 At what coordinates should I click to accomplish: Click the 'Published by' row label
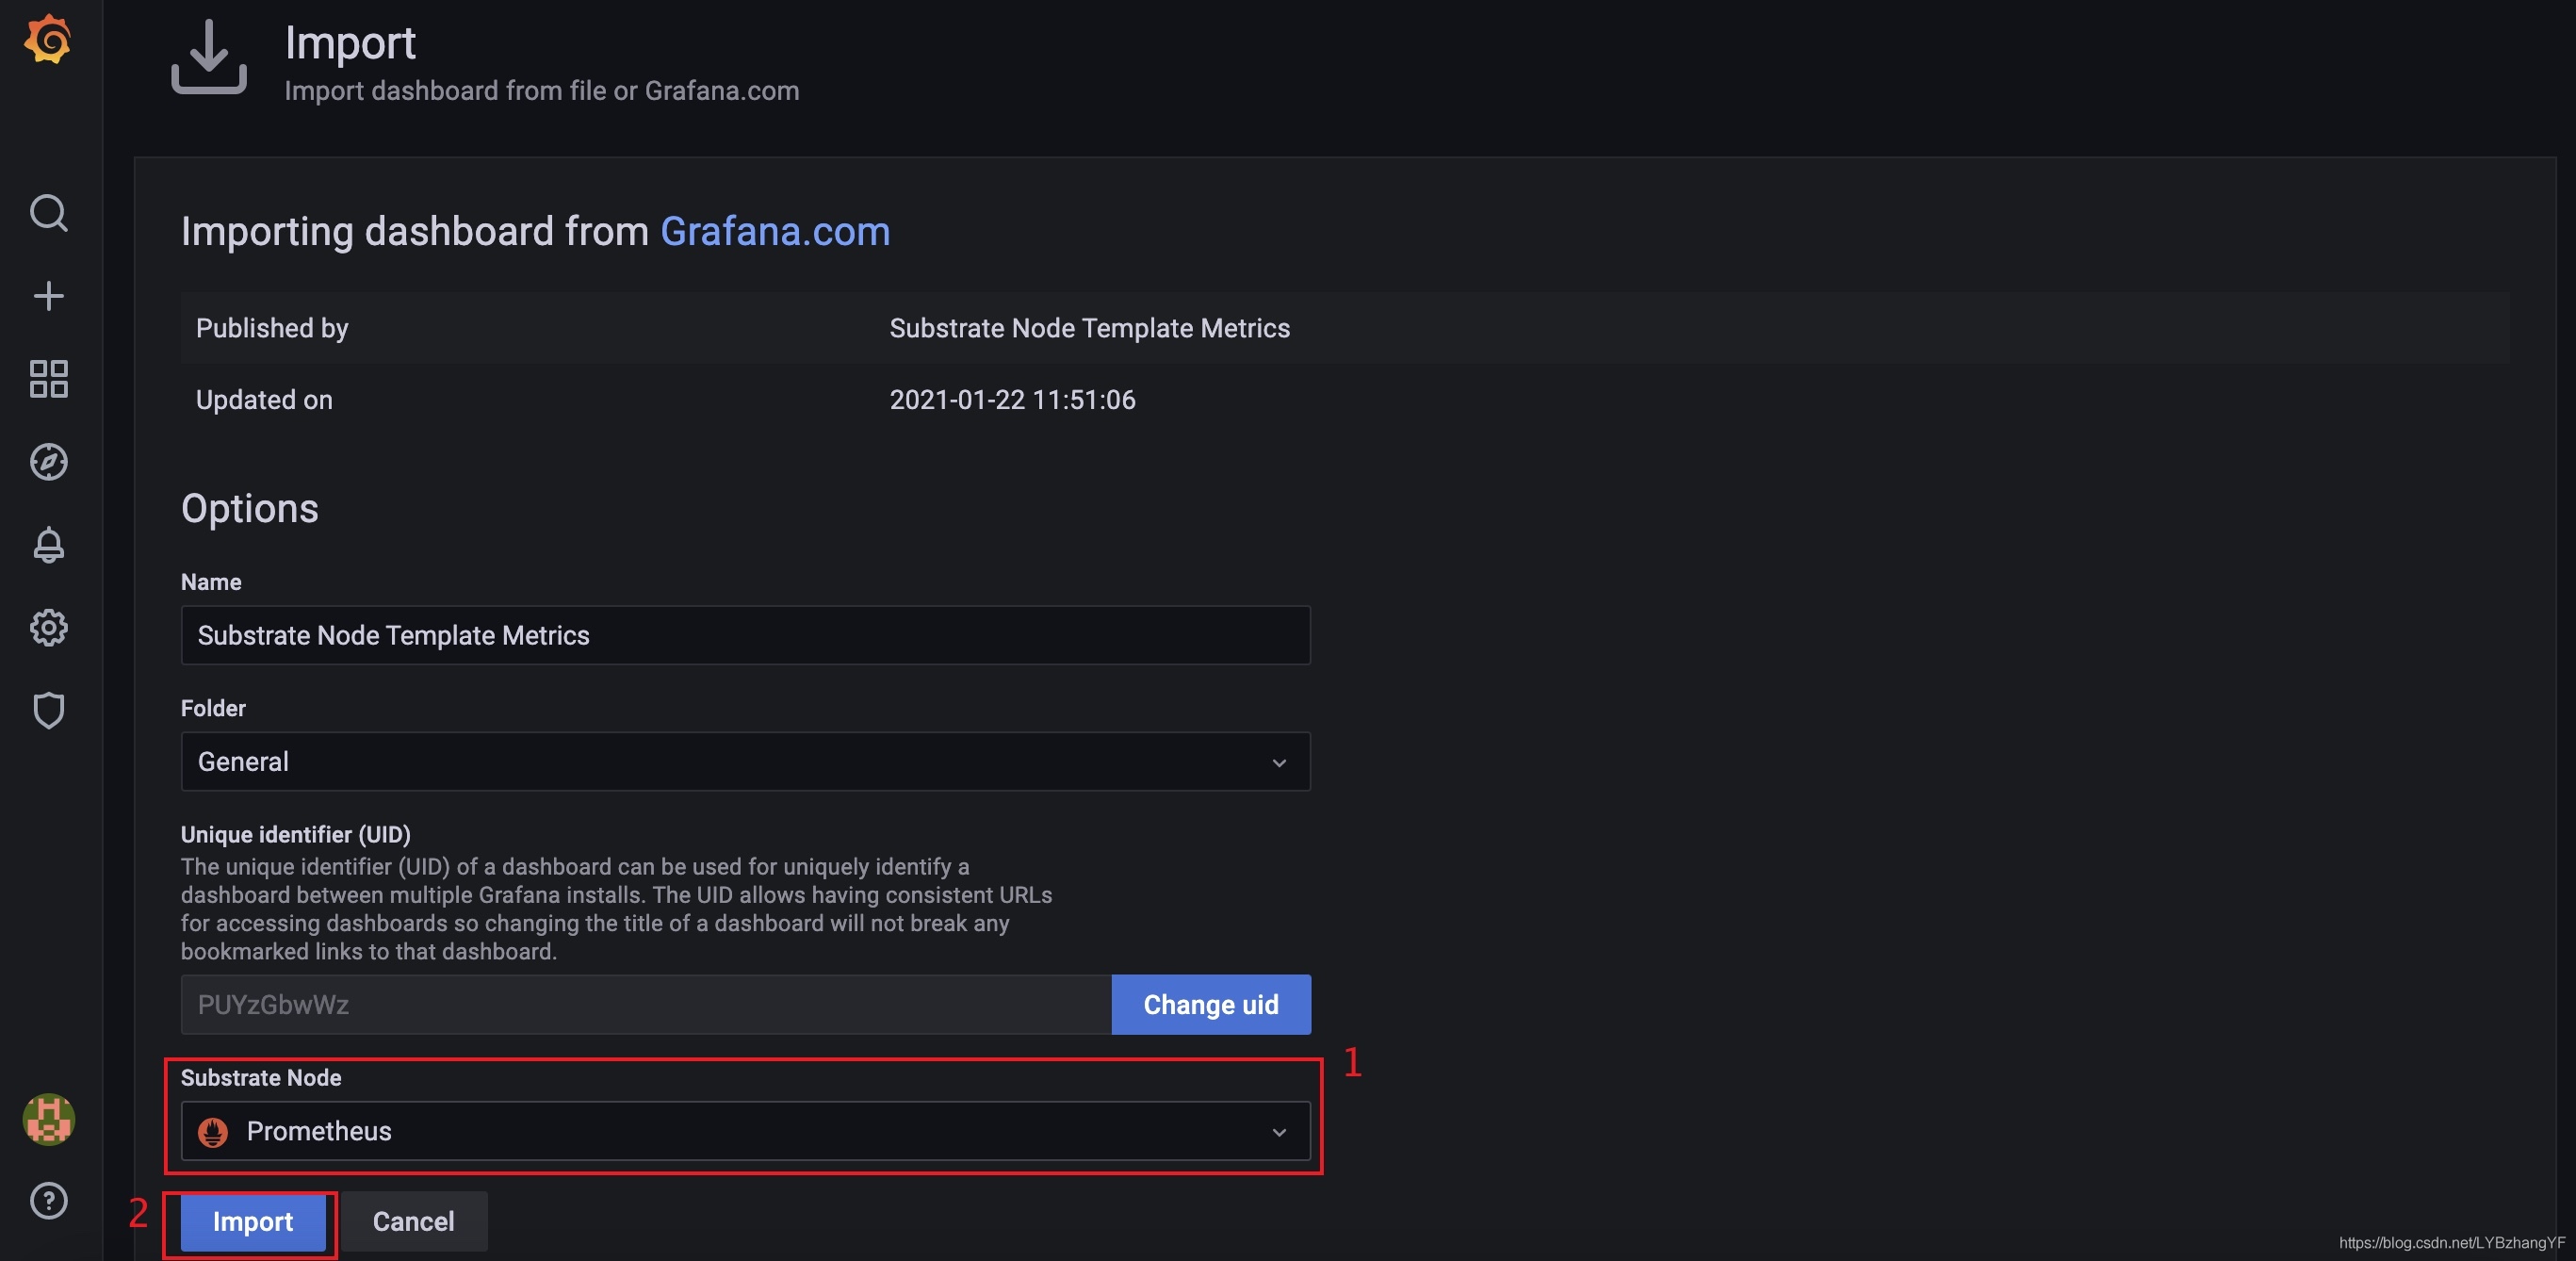click(272, 328)
